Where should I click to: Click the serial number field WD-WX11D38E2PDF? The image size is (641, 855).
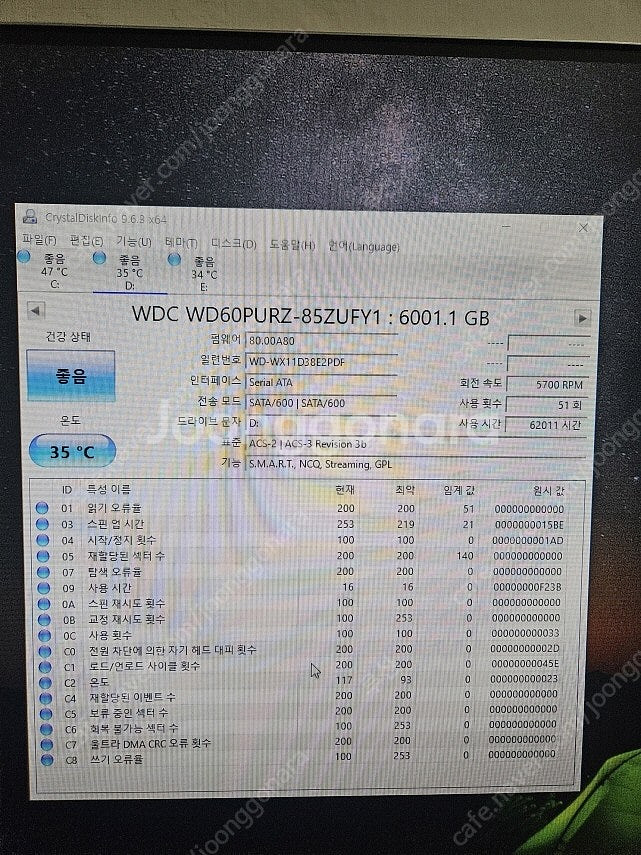(320, 362)
